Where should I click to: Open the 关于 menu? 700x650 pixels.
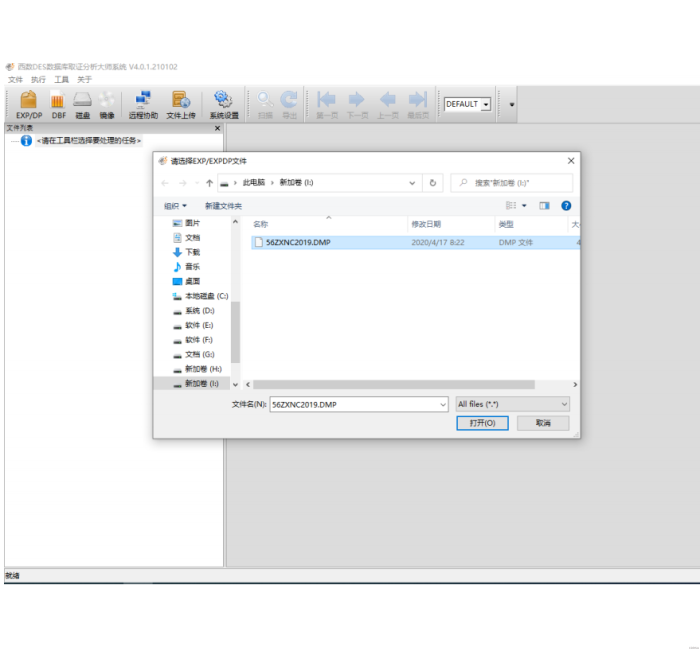point(84,79)
